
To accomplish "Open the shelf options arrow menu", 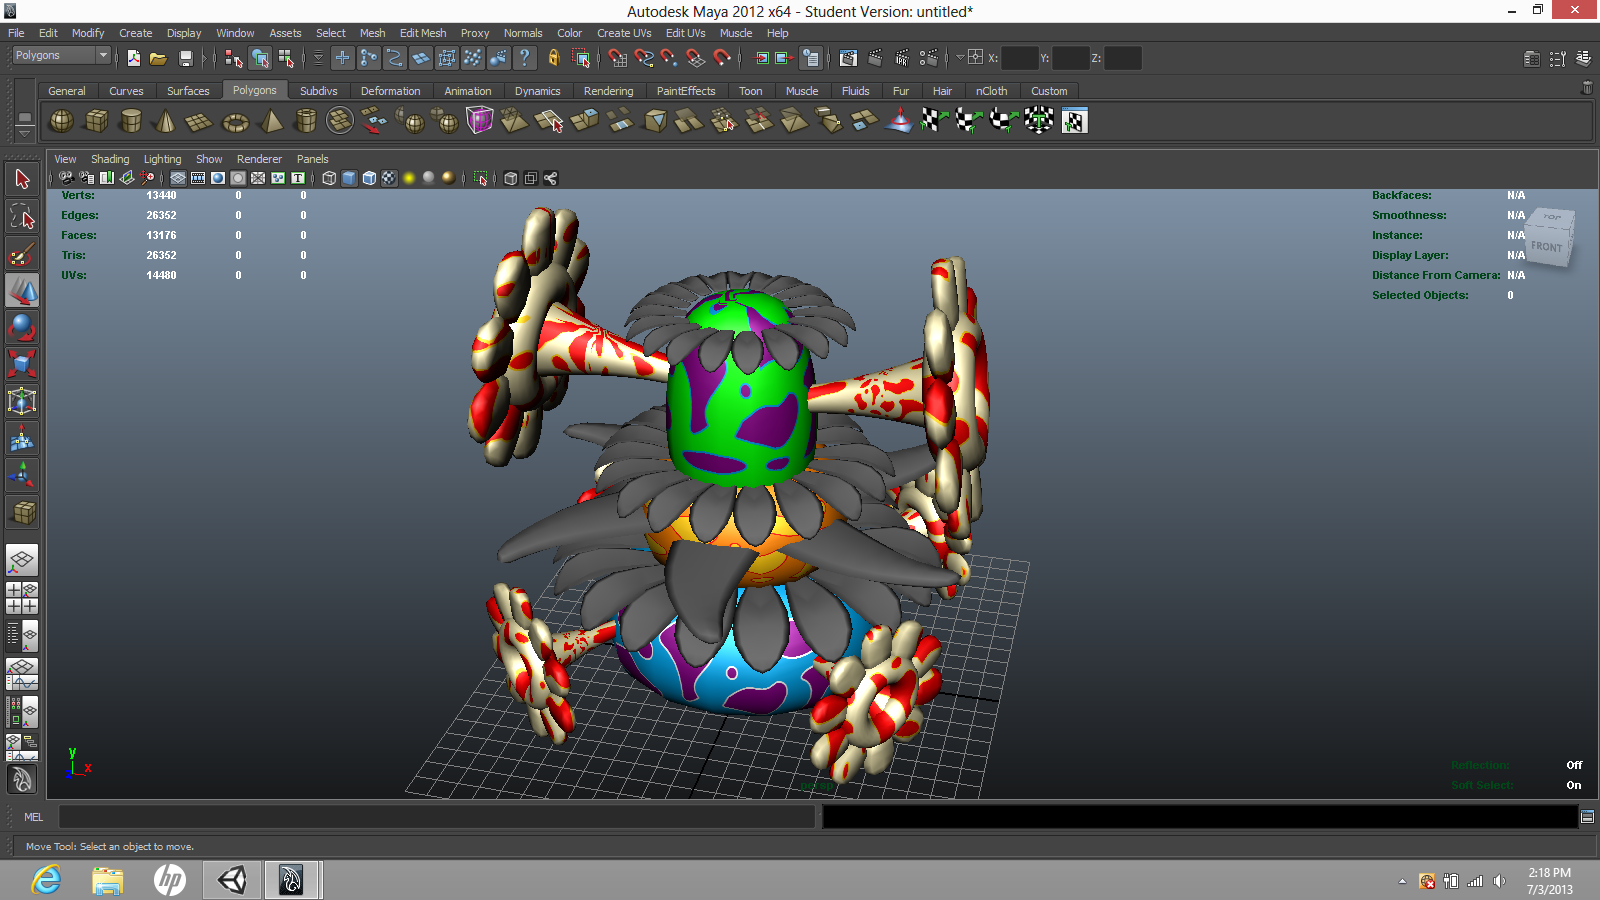I will [x=25, y=132].
